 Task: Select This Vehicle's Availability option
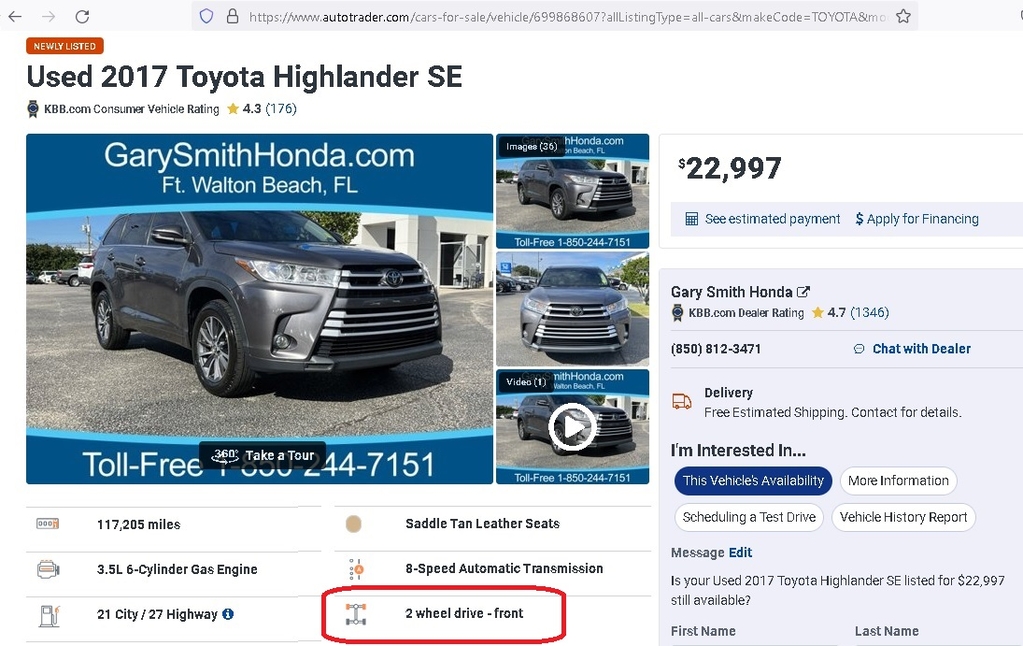753,481
